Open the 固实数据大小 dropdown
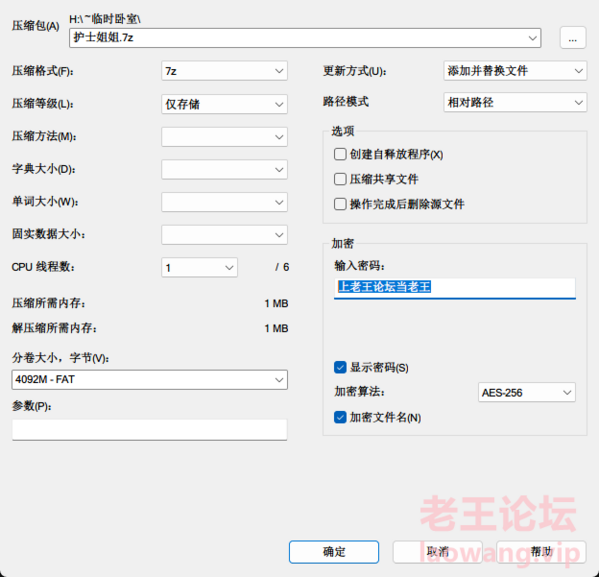 (224, 235)
